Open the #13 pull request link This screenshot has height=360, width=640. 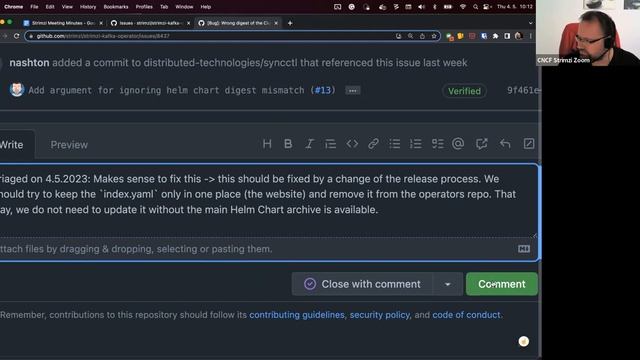[x=323, y=90]
